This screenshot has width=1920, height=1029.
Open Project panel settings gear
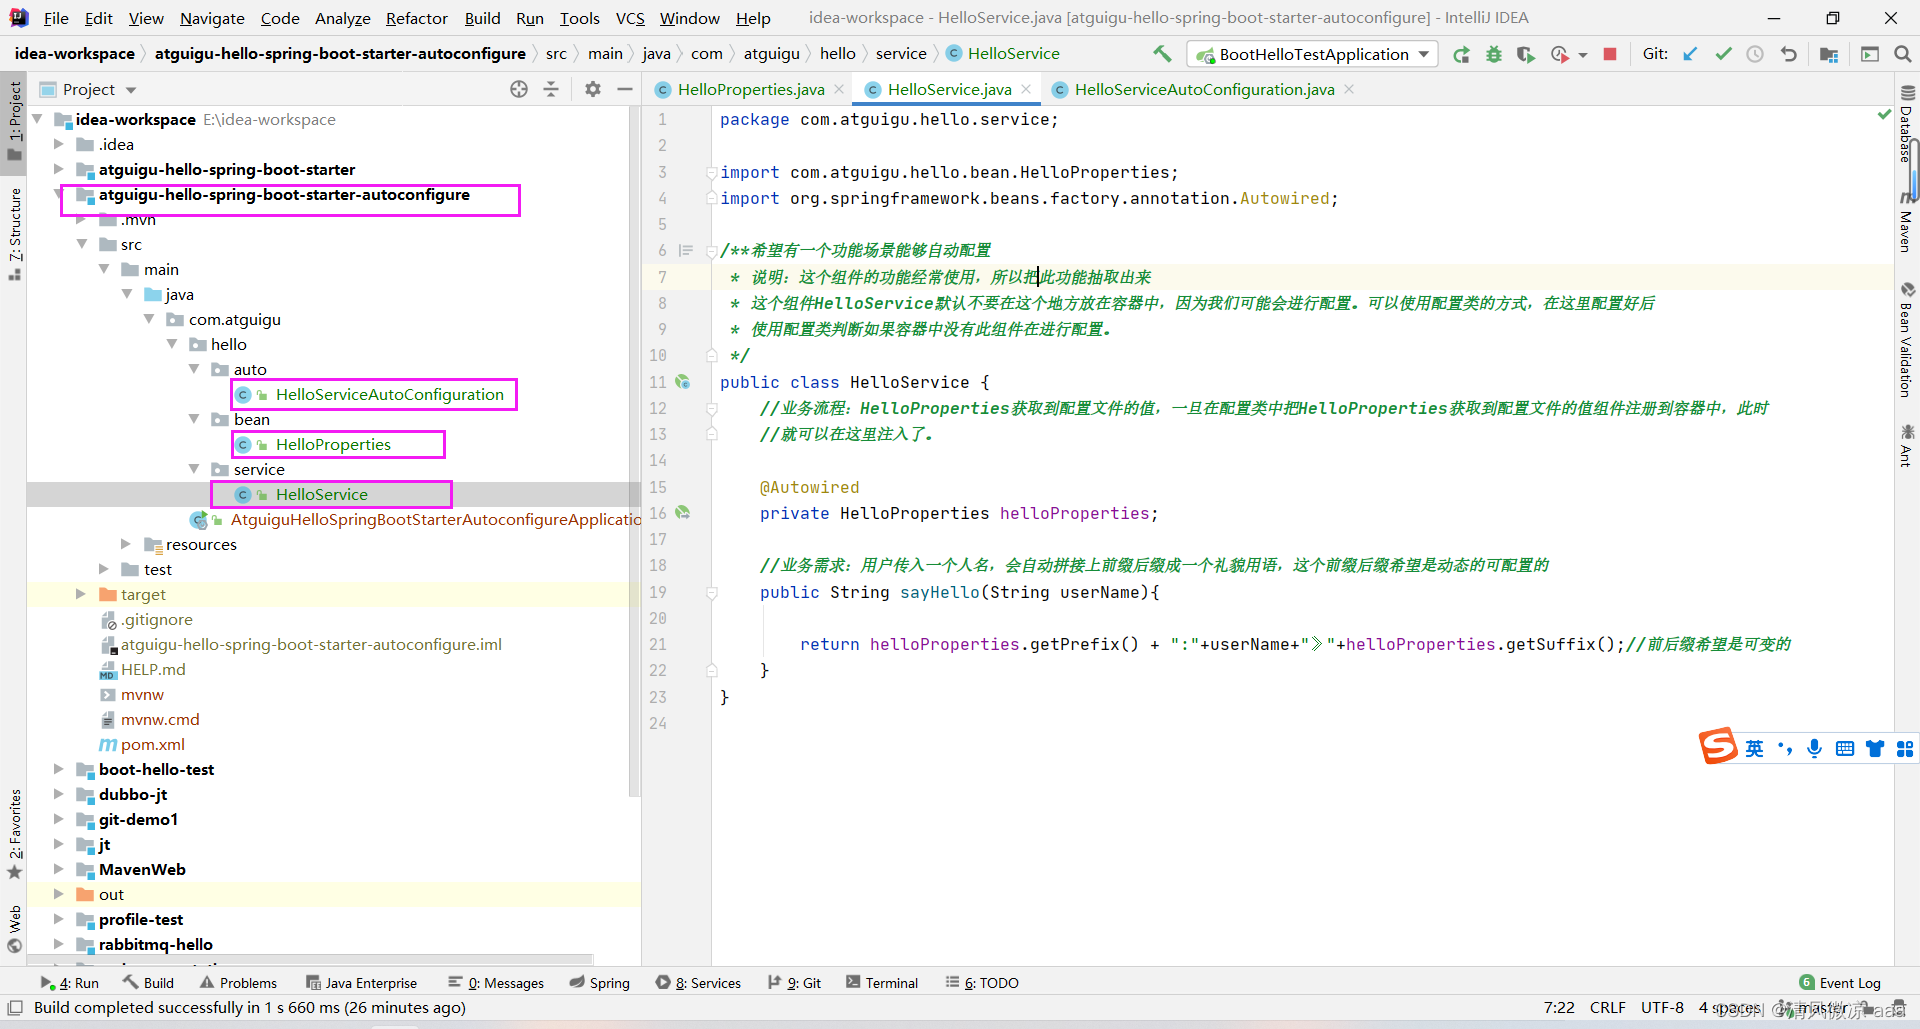point(593,89)
